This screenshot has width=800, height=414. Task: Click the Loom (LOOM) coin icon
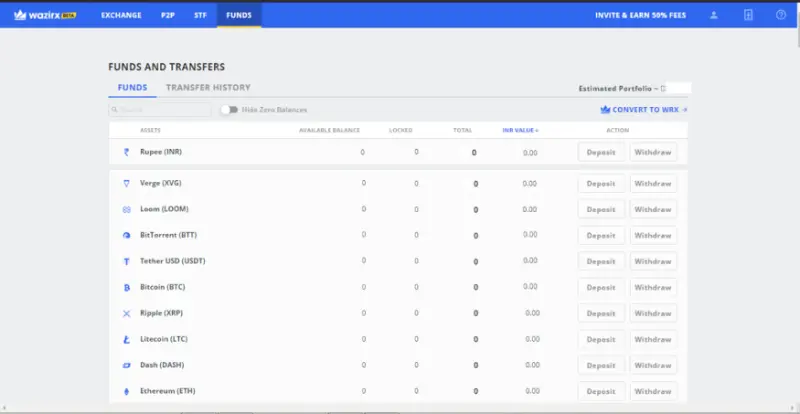coord(127,209)
